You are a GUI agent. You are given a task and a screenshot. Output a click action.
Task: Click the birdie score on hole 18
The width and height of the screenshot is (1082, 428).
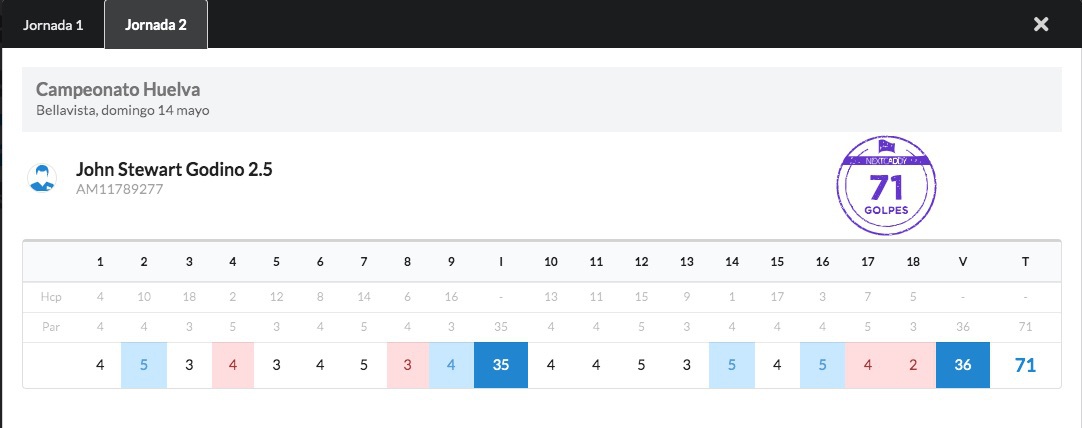[913, 364]
